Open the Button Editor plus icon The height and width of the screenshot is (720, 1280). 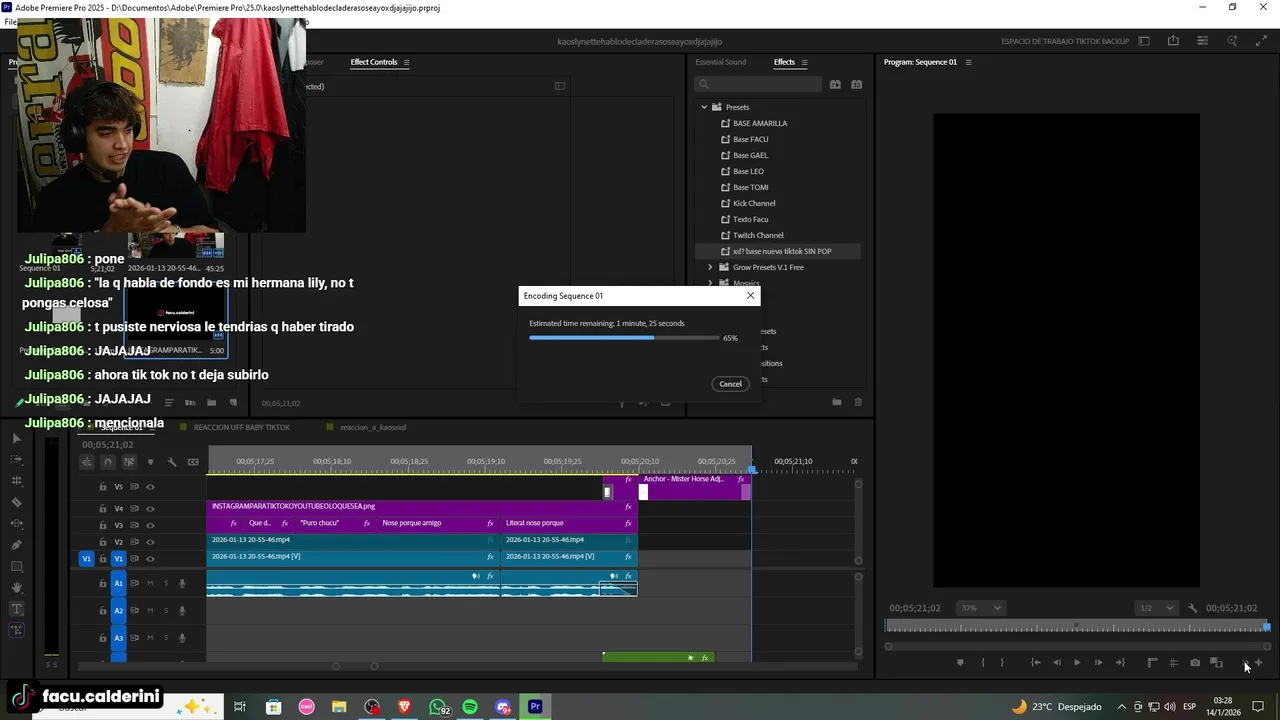click(1258, 662)
